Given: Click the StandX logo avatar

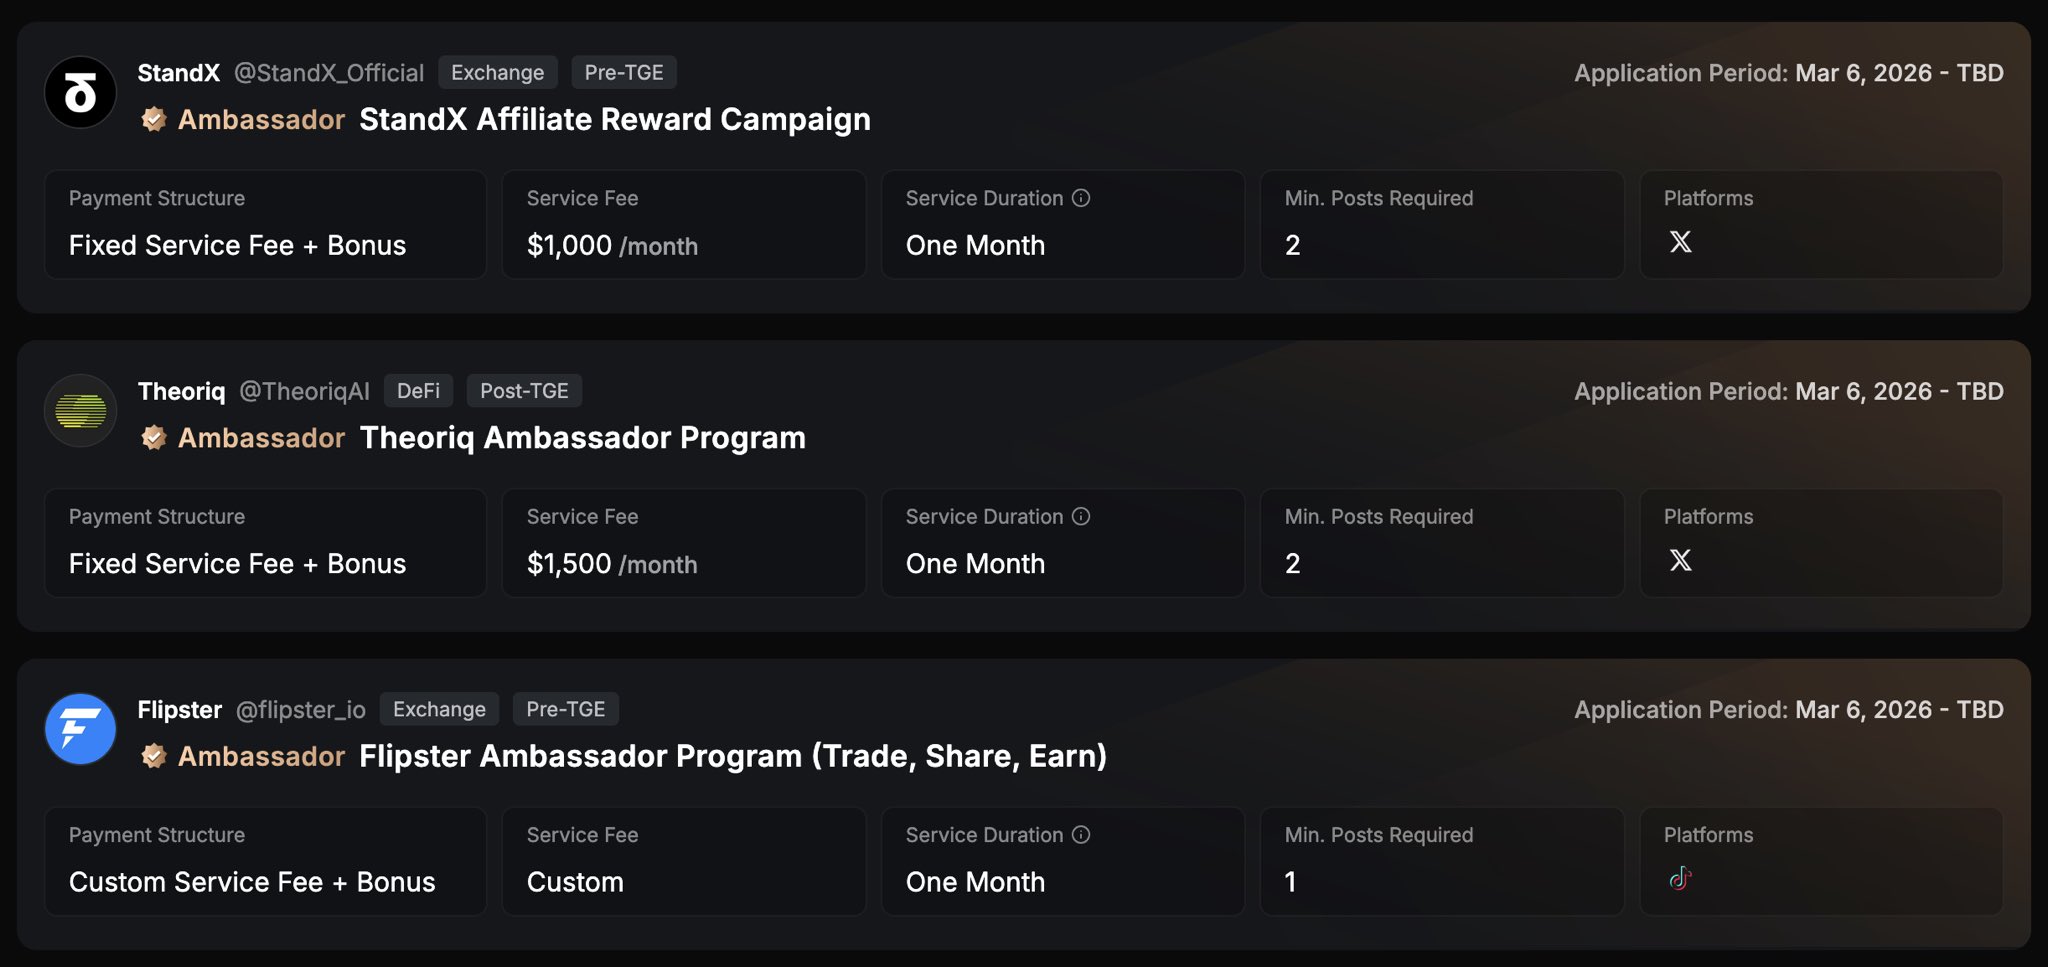Looking at the screenshot, I should click(x=81, y=93).
